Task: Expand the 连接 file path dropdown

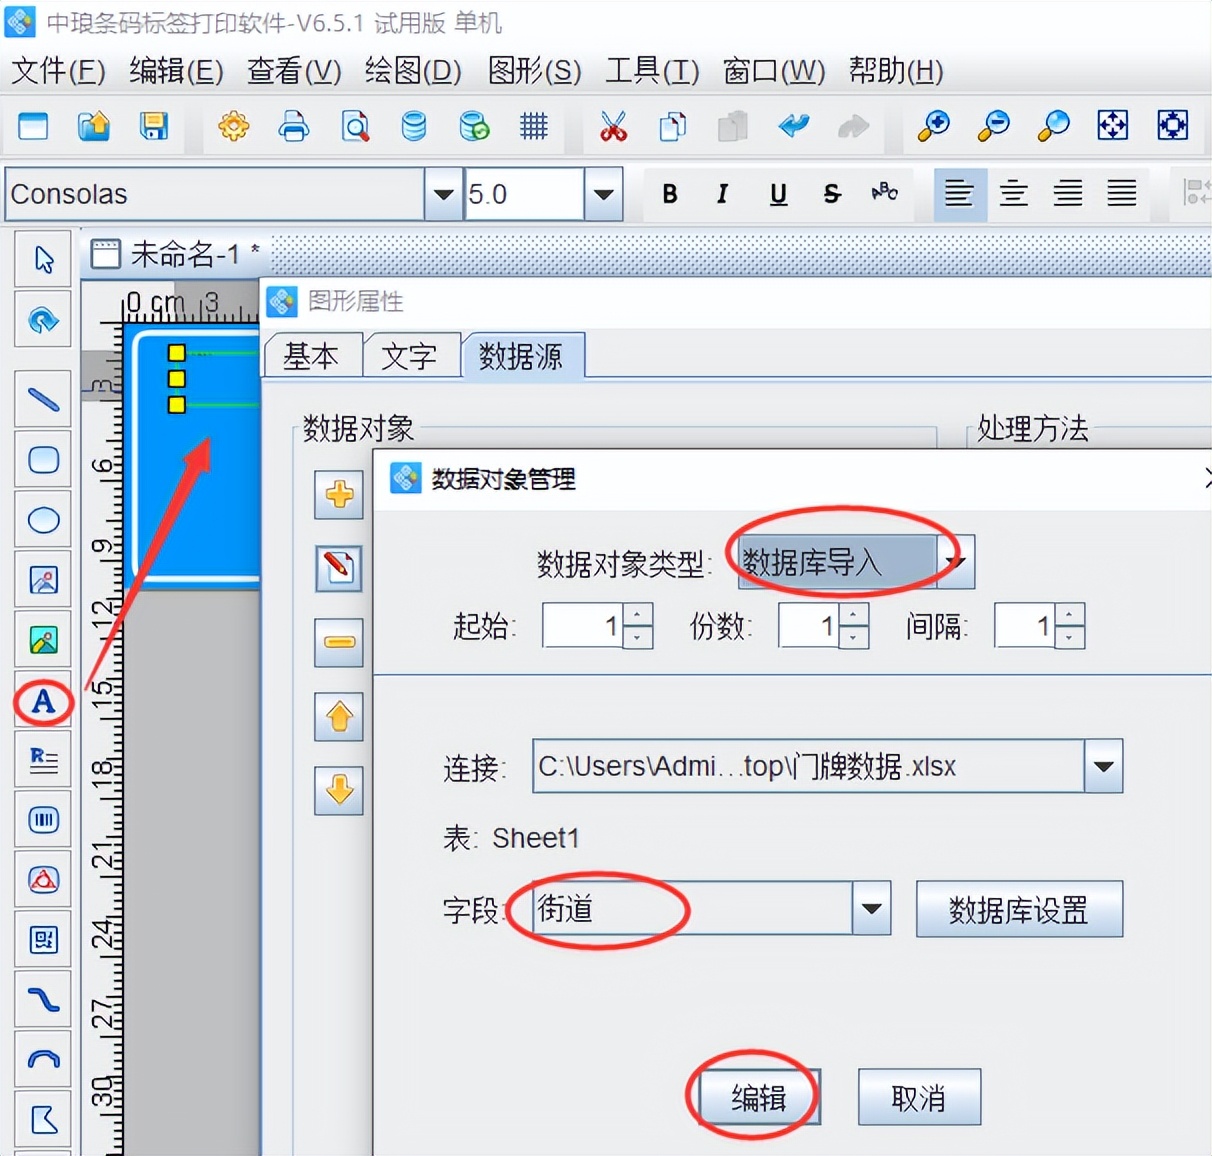Action: 1103,766
